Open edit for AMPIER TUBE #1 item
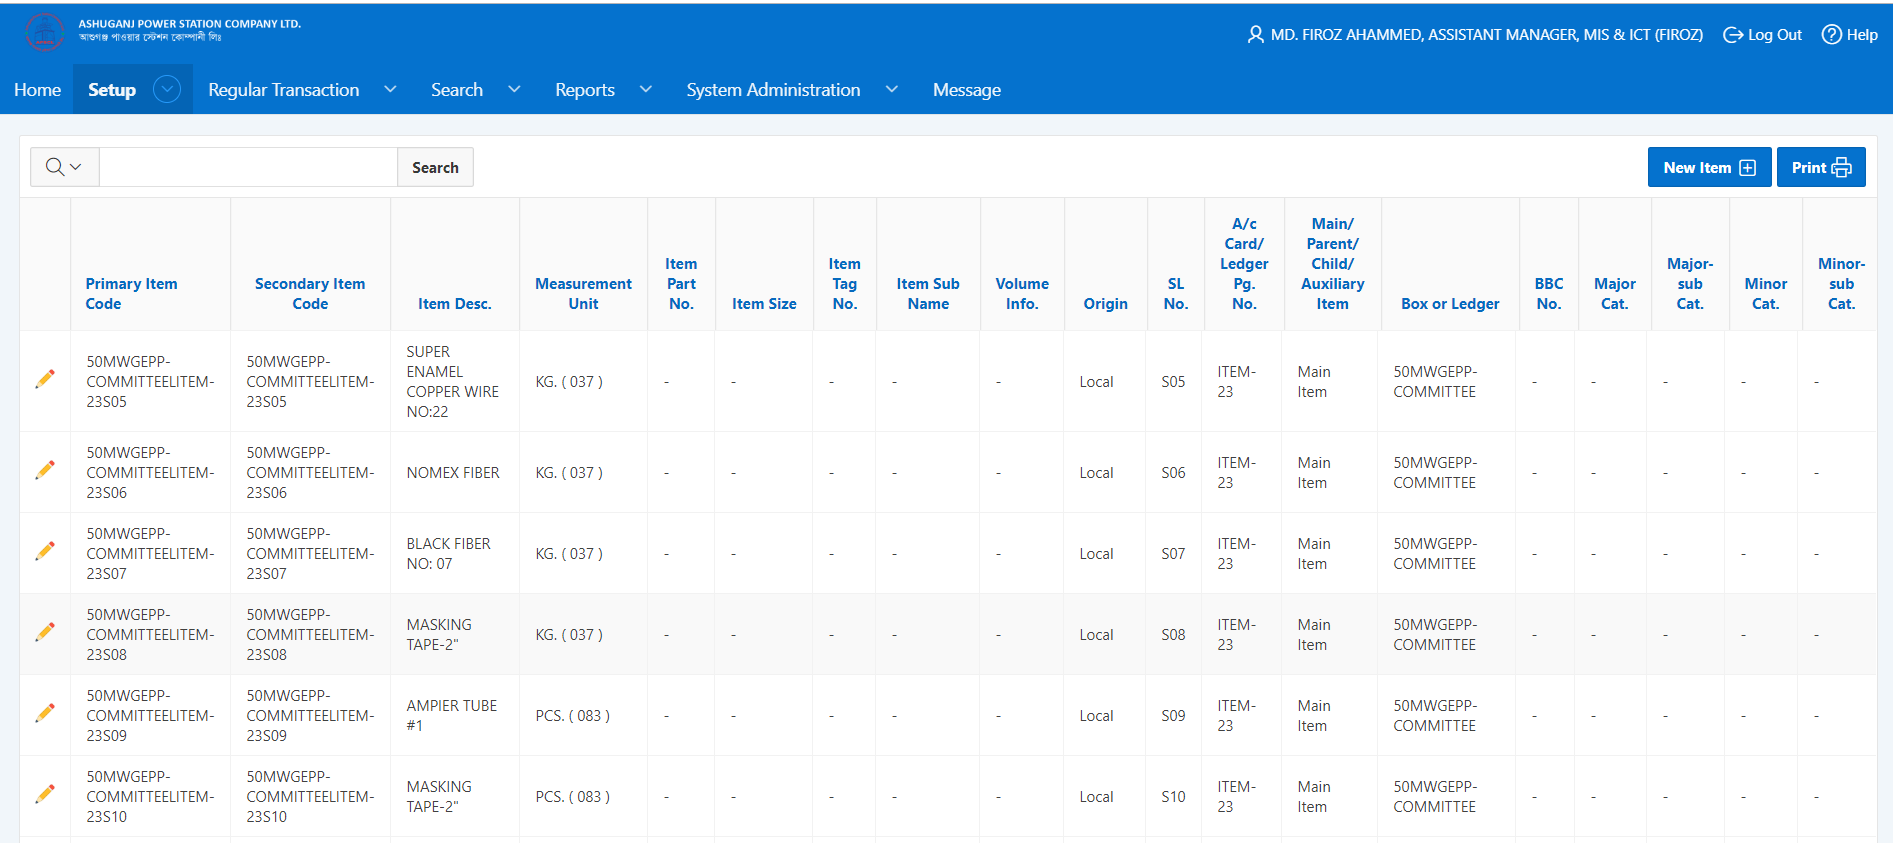Image resolution: width=1893 pixels, height=843 pixels. pyautogui.click(x=45, y=714)
